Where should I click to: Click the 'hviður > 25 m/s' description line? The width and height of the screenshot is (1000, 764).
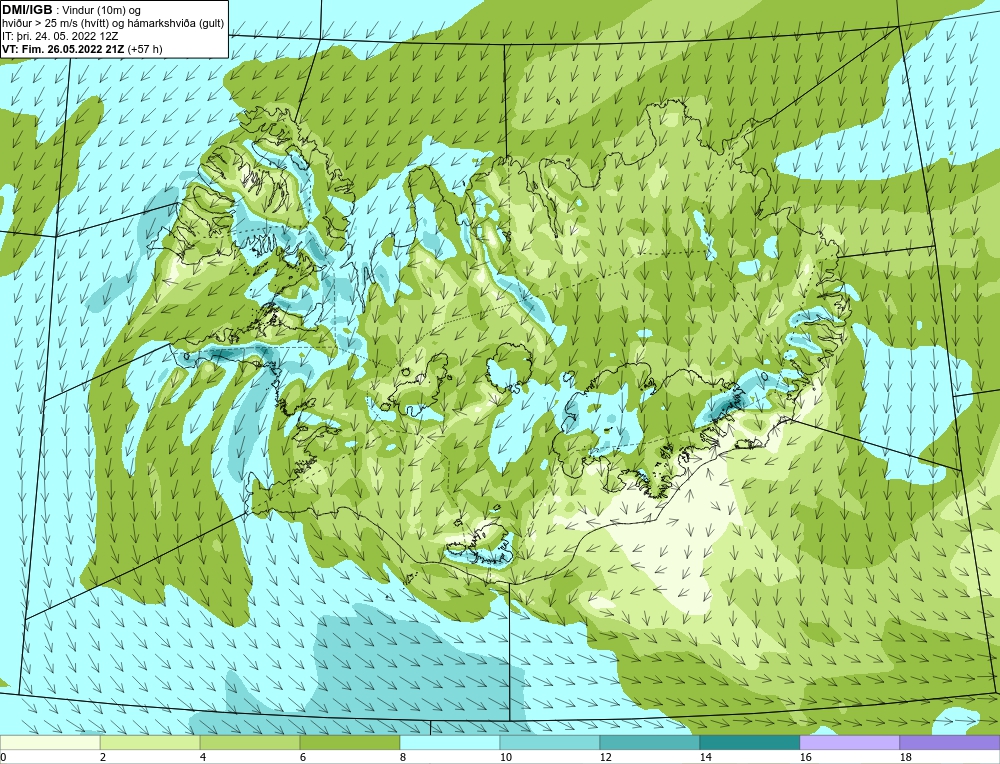(113, 23)
